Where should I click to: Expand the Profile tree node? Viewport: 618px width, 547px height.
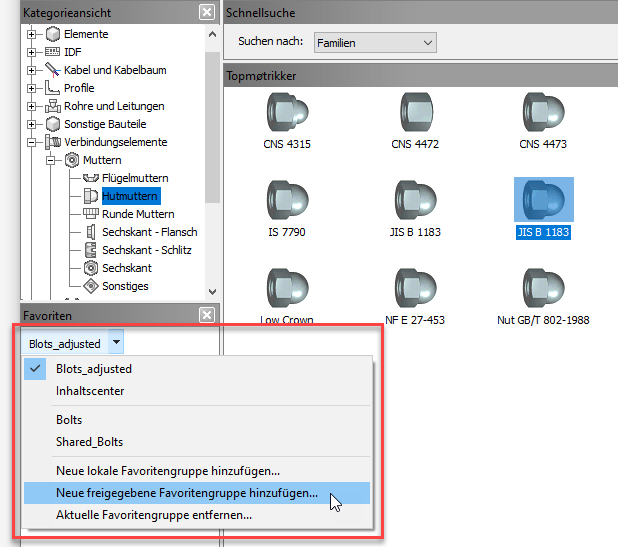[32, 88]
